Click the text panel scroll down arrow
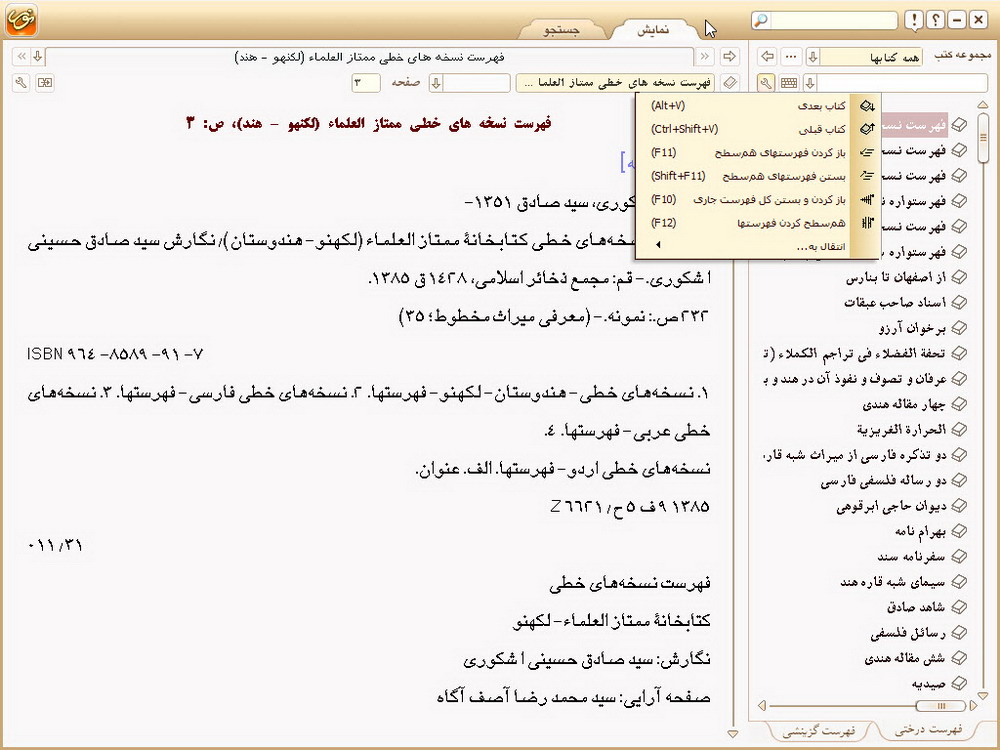This screenshot has height=750, width=1000. point(733,733)
